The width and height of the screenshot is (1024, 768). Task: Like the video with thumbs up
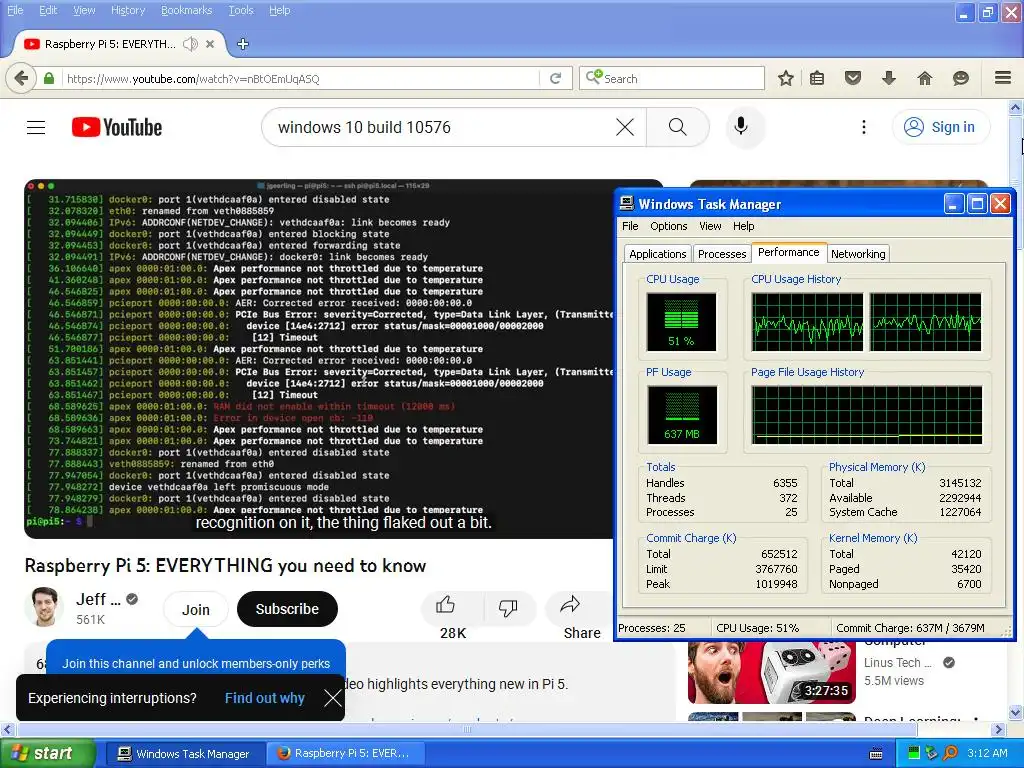[x=445, y=605]
